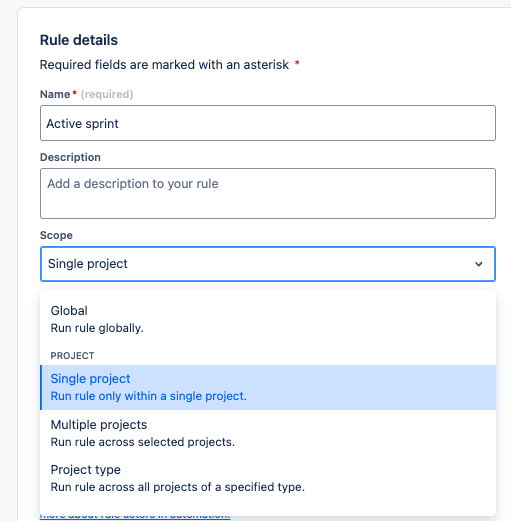
Task: Click the Rule details heading
Action: tap(79, 40)
